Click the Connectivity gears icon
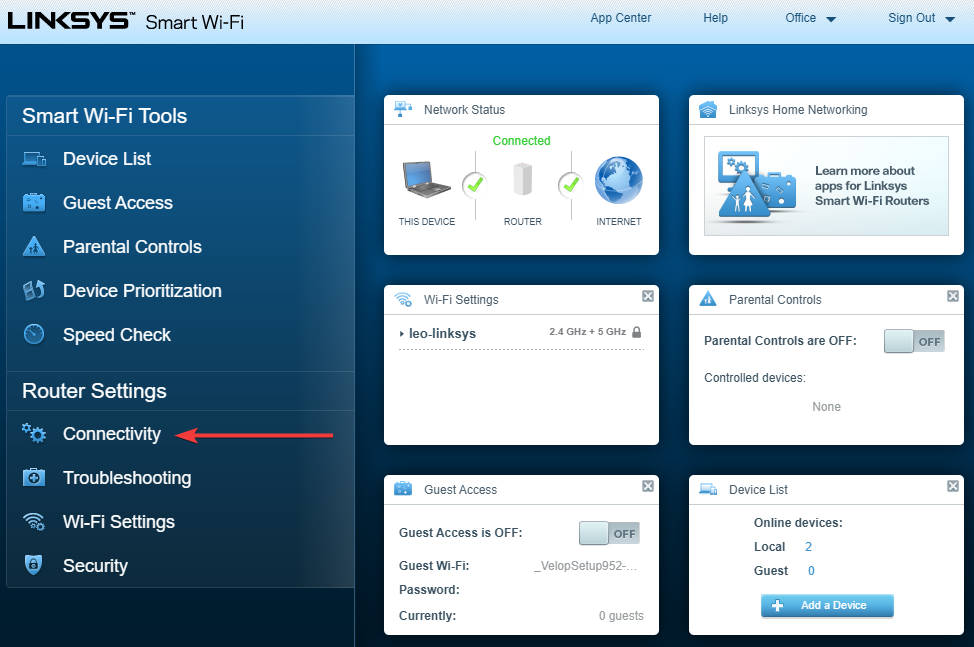This screenshot has width=974, height=647. [x=34, y=433]
